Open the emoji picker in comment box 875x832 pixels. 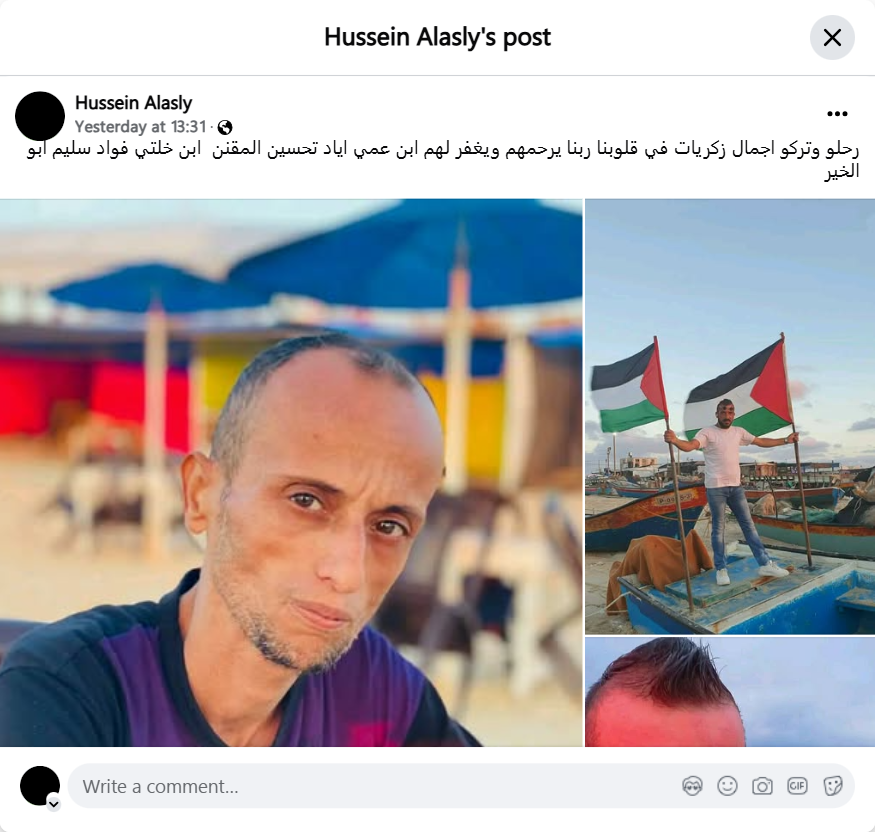tap(727, 786)
